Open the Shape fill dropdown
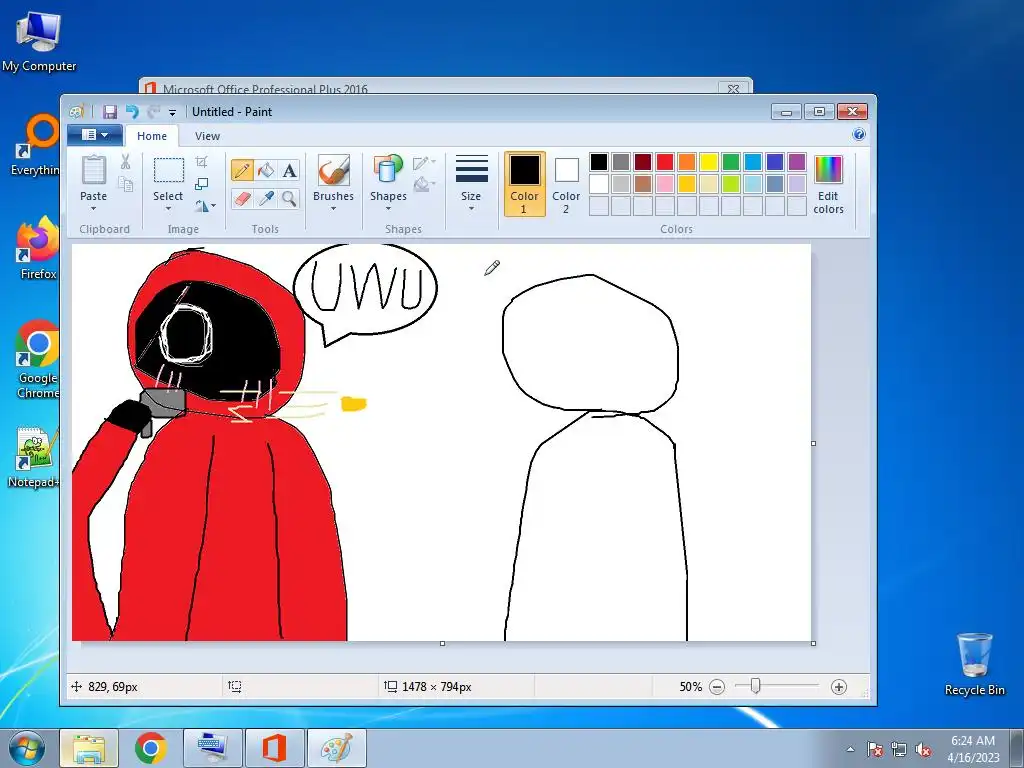Image resolution: width=1024 pixels, height=768 pixels. [424, 185]
